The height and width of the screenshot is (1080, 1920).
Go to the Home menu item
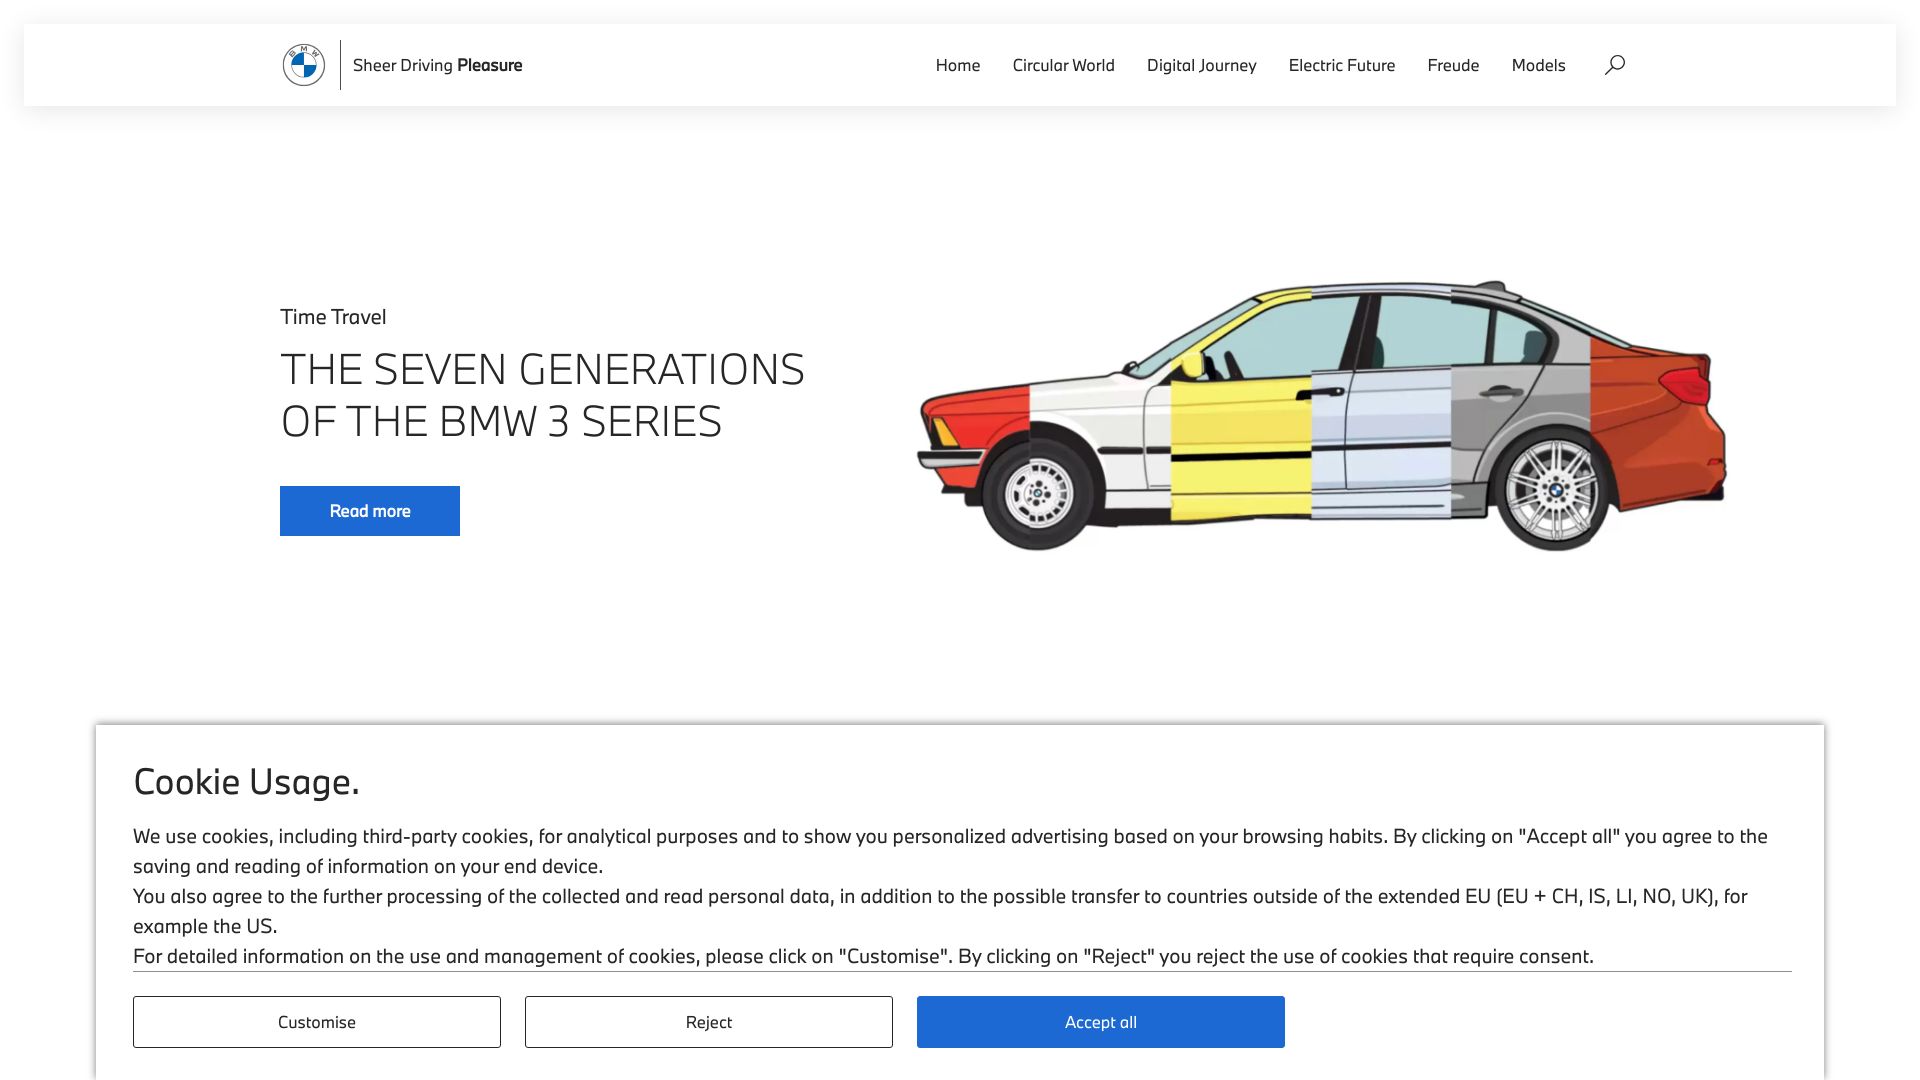click(x=957, y=65)
